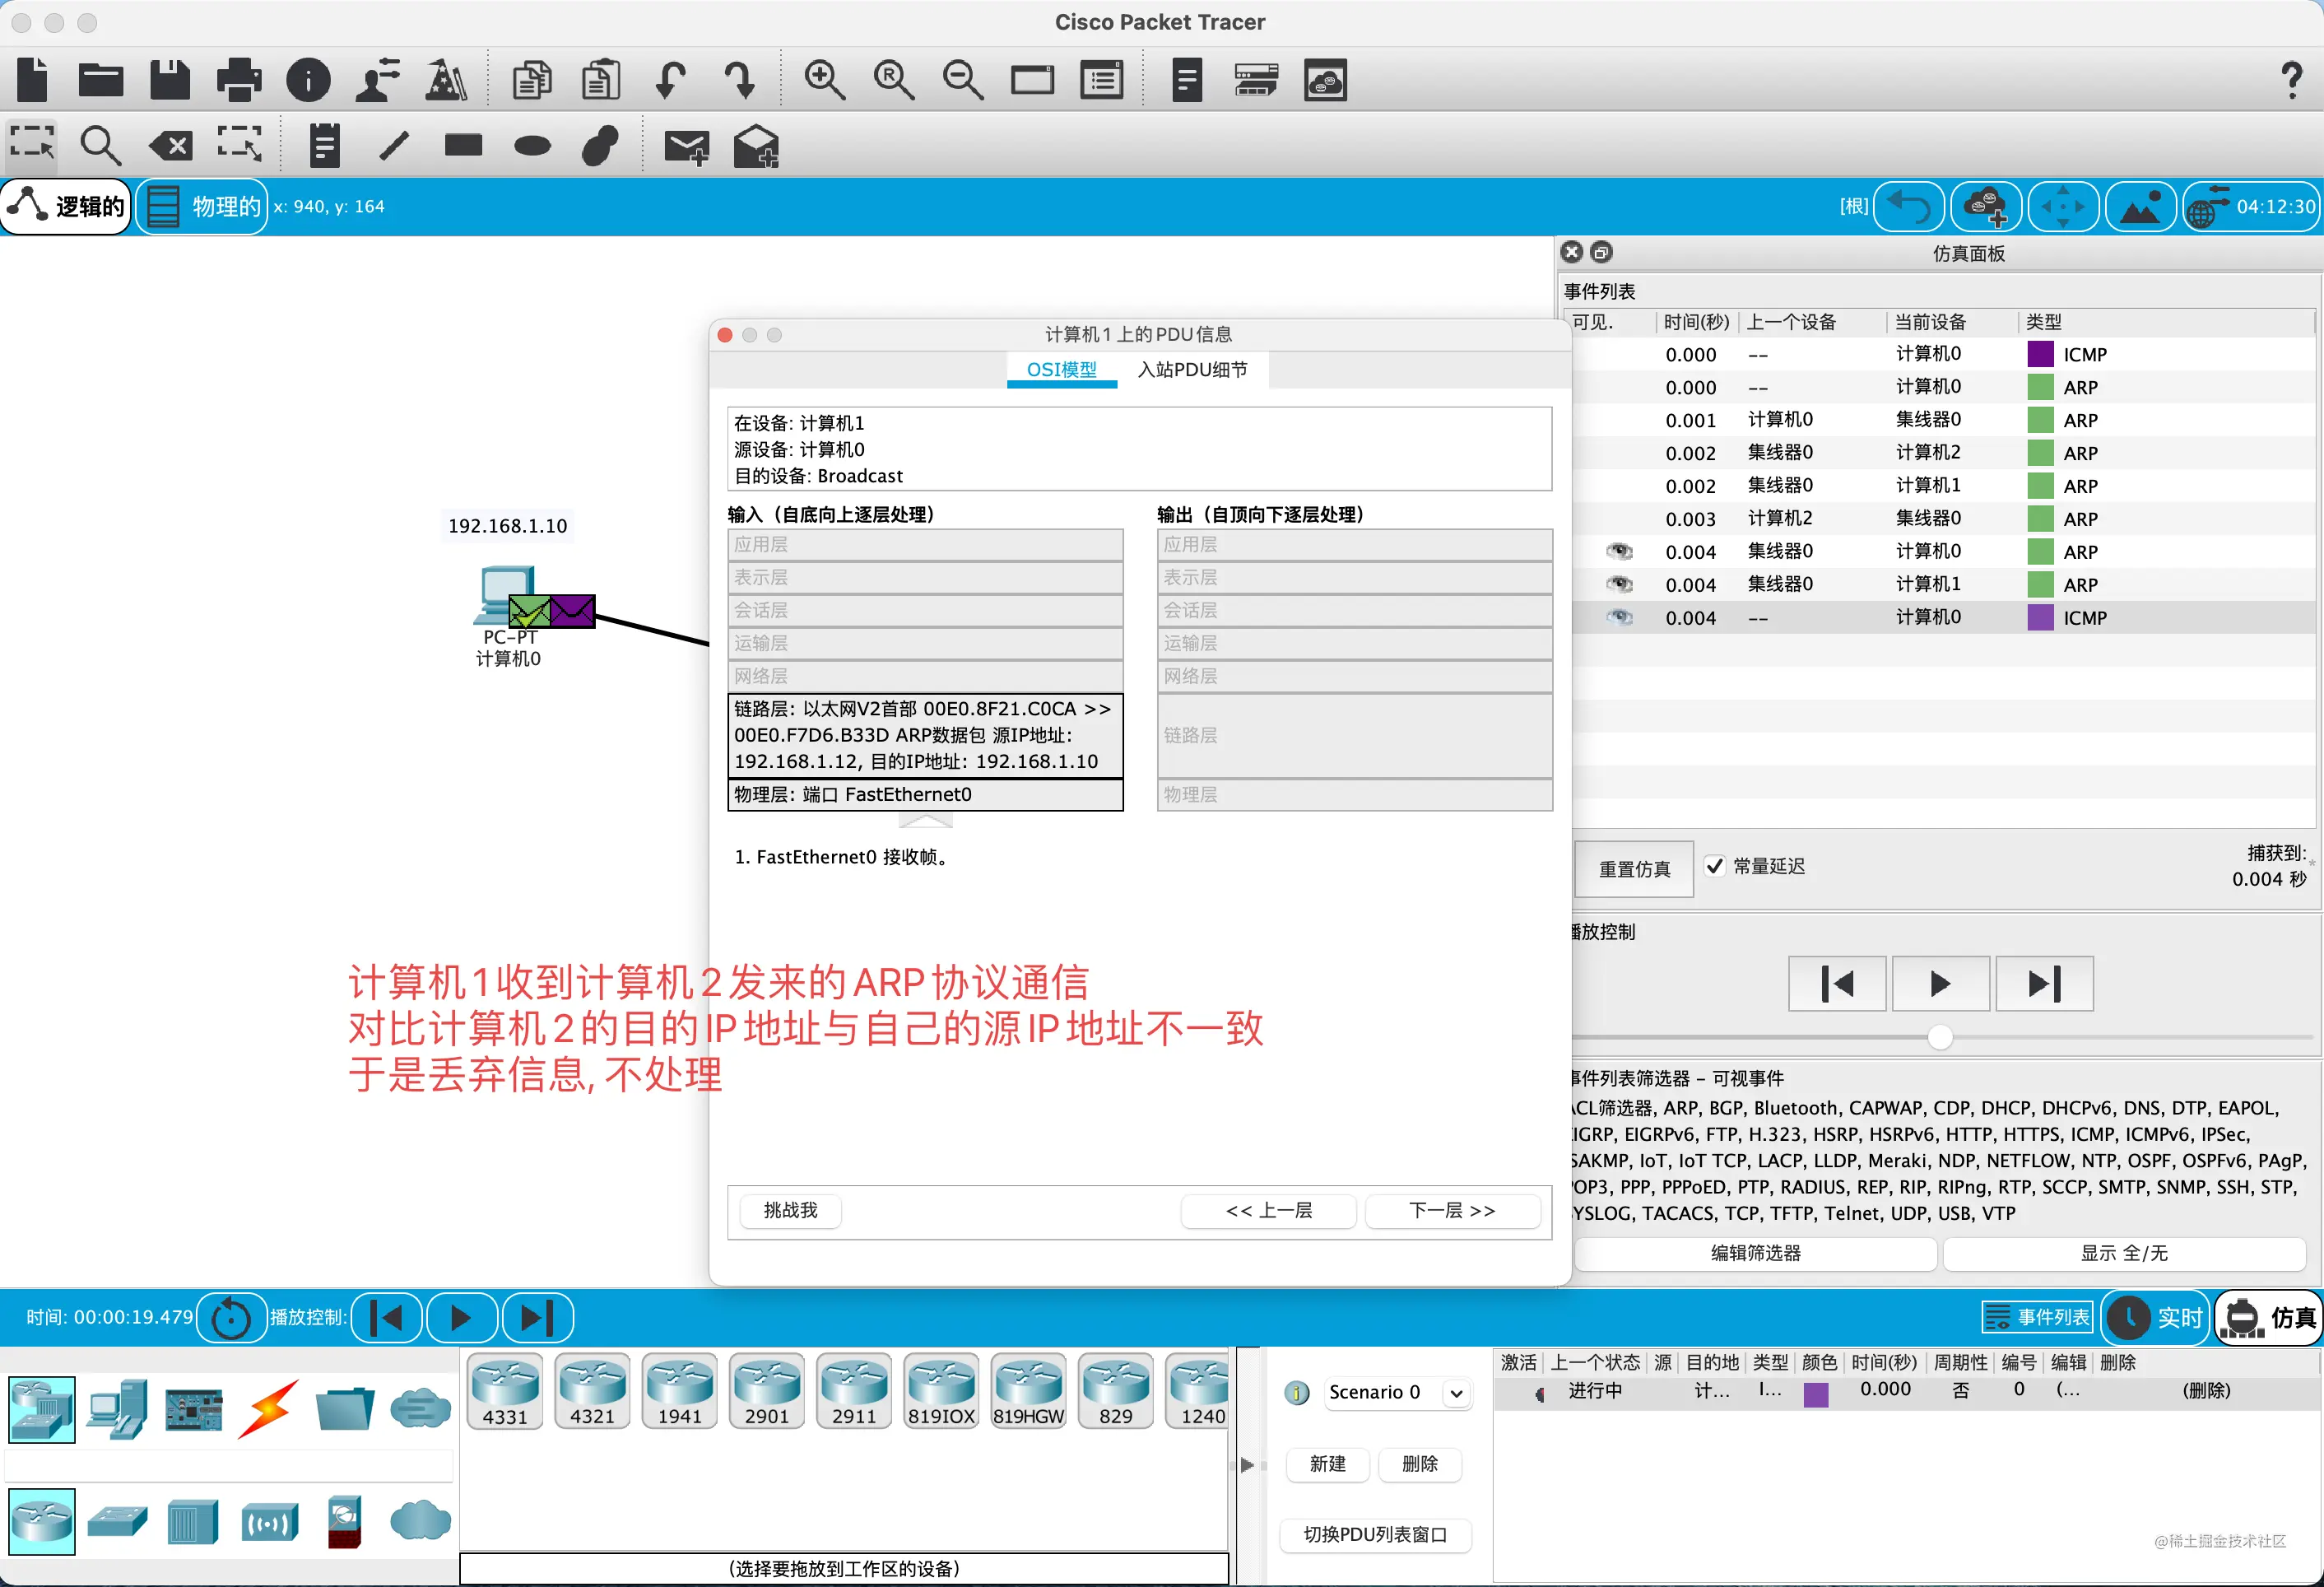The height and width of the screenshot is (1587, 2324).
Task: Select the 链路层 input layer box
Action: pyautogui.click(x=925, y=735)
